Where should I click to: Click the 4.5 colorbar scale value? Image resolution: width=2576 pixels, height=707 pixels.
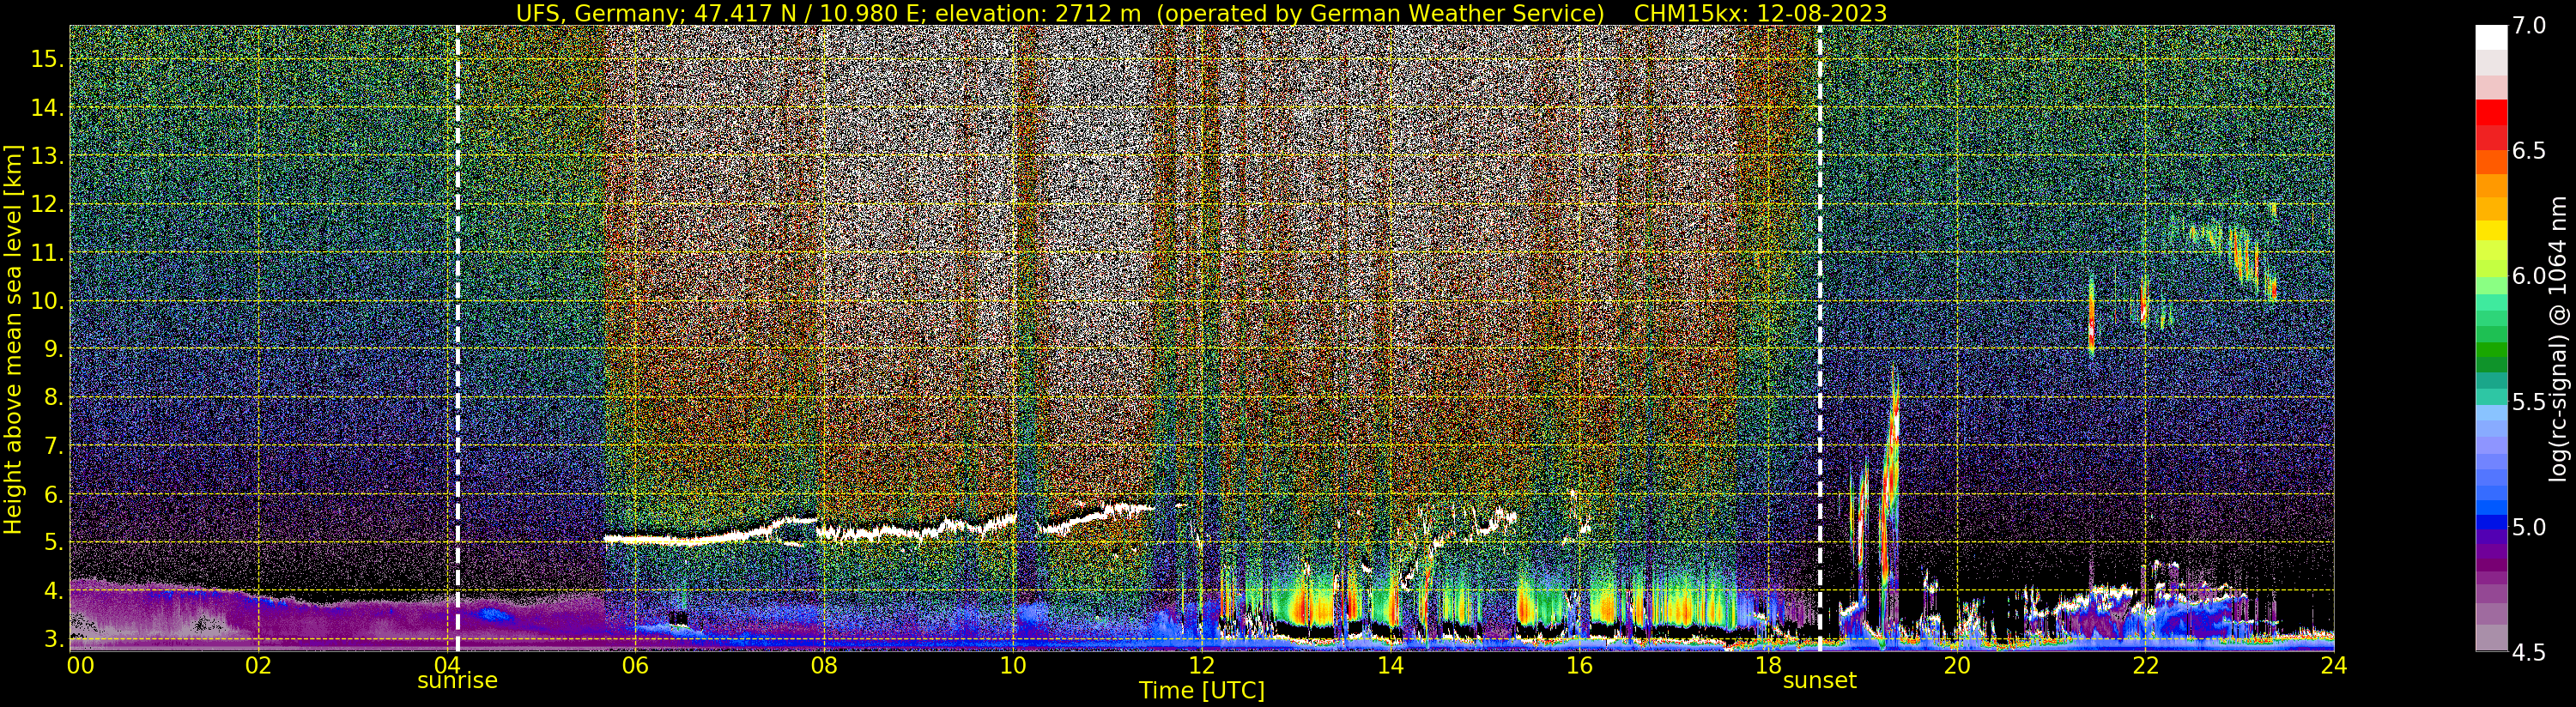(x=2529, y=653)
